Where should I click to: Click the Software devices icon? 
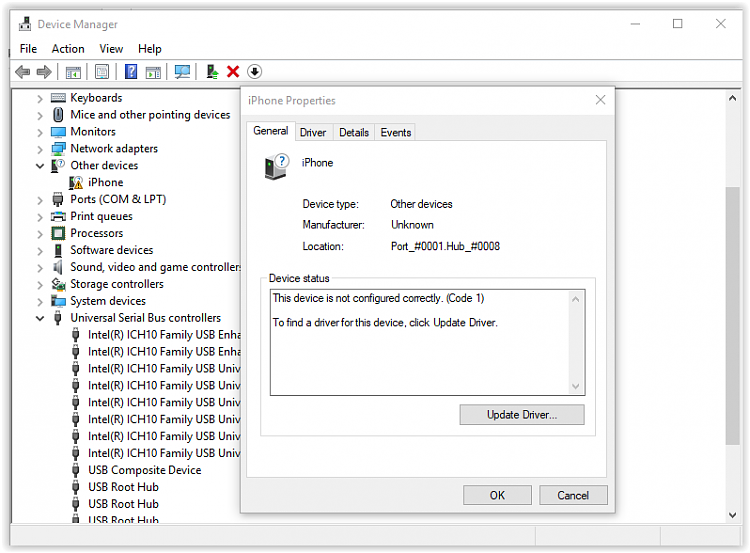click(58, 250)
